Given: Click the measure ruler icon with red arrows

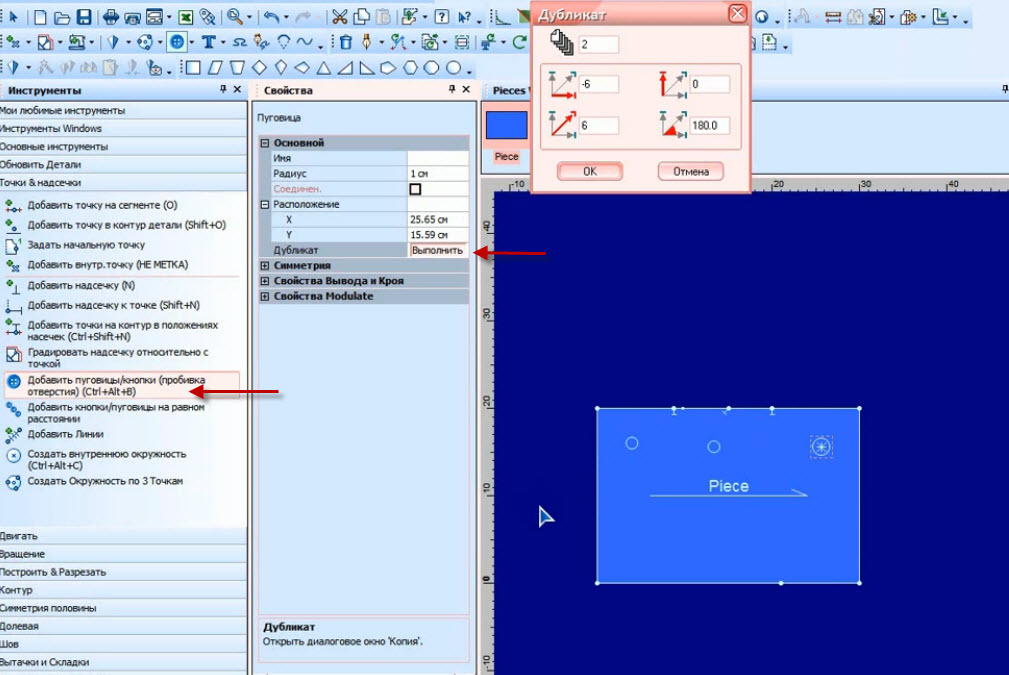Looking at the screenshot, I should click(833, 17).
